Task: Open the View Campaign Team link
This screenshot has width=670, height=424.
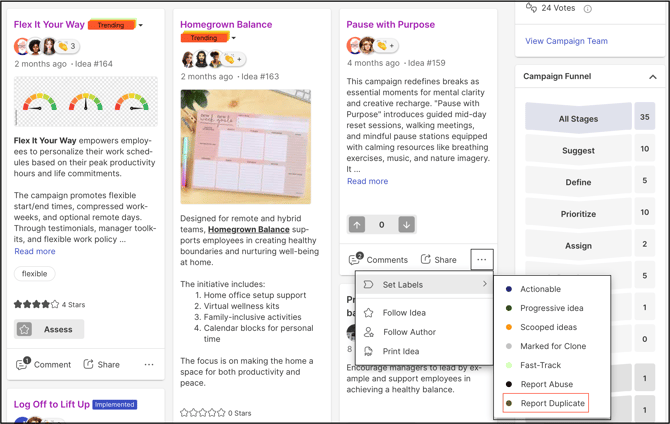Action: point(566,41)
